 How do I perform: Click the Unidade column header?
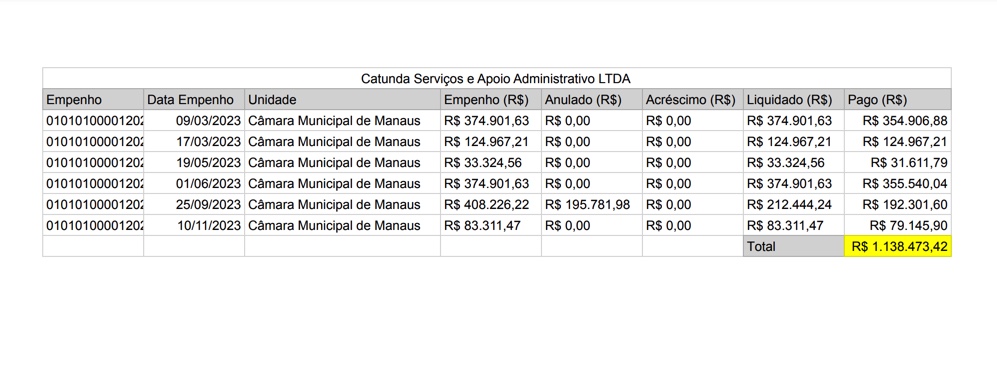[342, 99]
